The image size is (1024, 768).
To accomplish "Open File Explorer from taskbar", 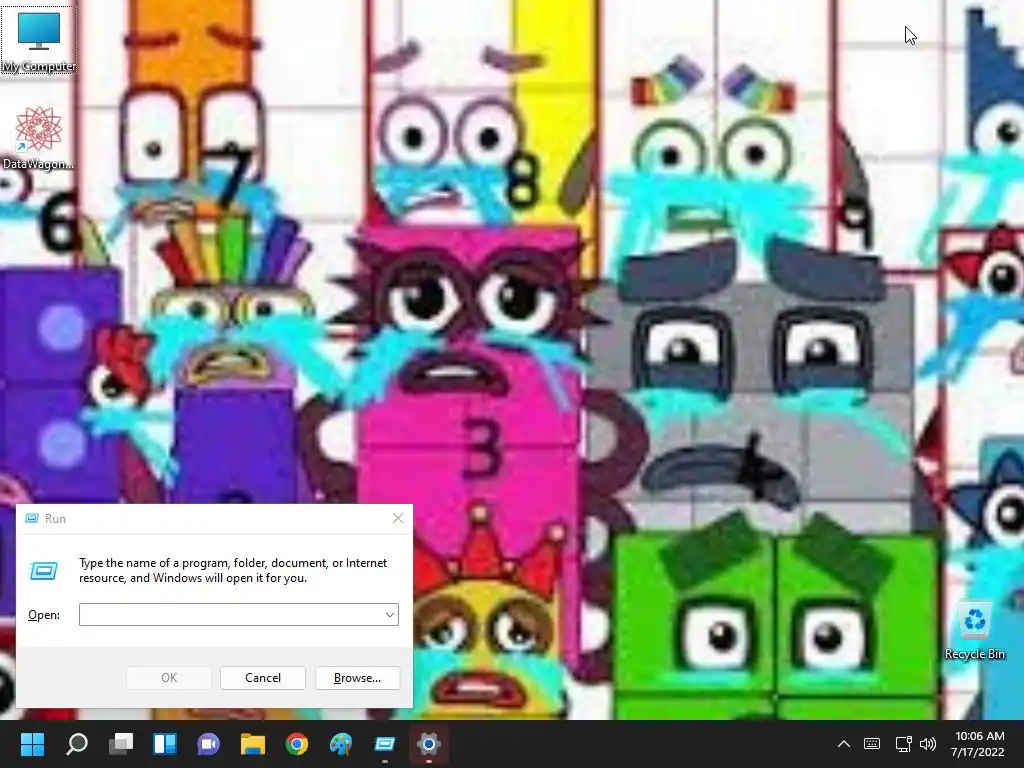I will pyautogui.click(x=253, y=744).
